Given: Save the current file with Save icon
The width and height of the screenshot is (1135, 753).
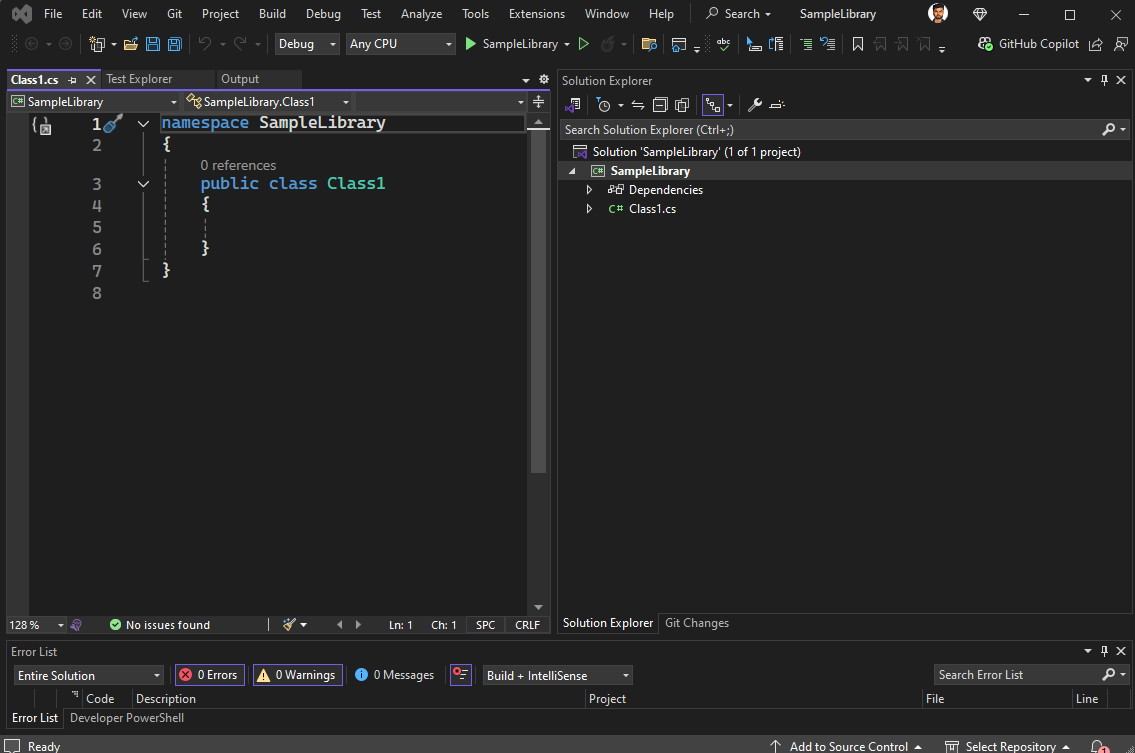Looking at the screenshot, I should point(153,44).
